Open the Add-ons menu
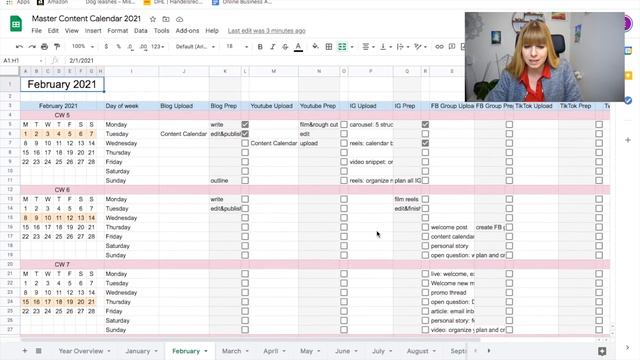The image size is (640, 360). (187, 31)
